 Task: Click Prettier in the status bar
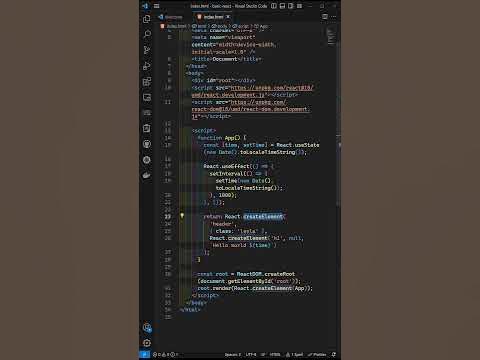pyautogui.click(x=317, y=354)
